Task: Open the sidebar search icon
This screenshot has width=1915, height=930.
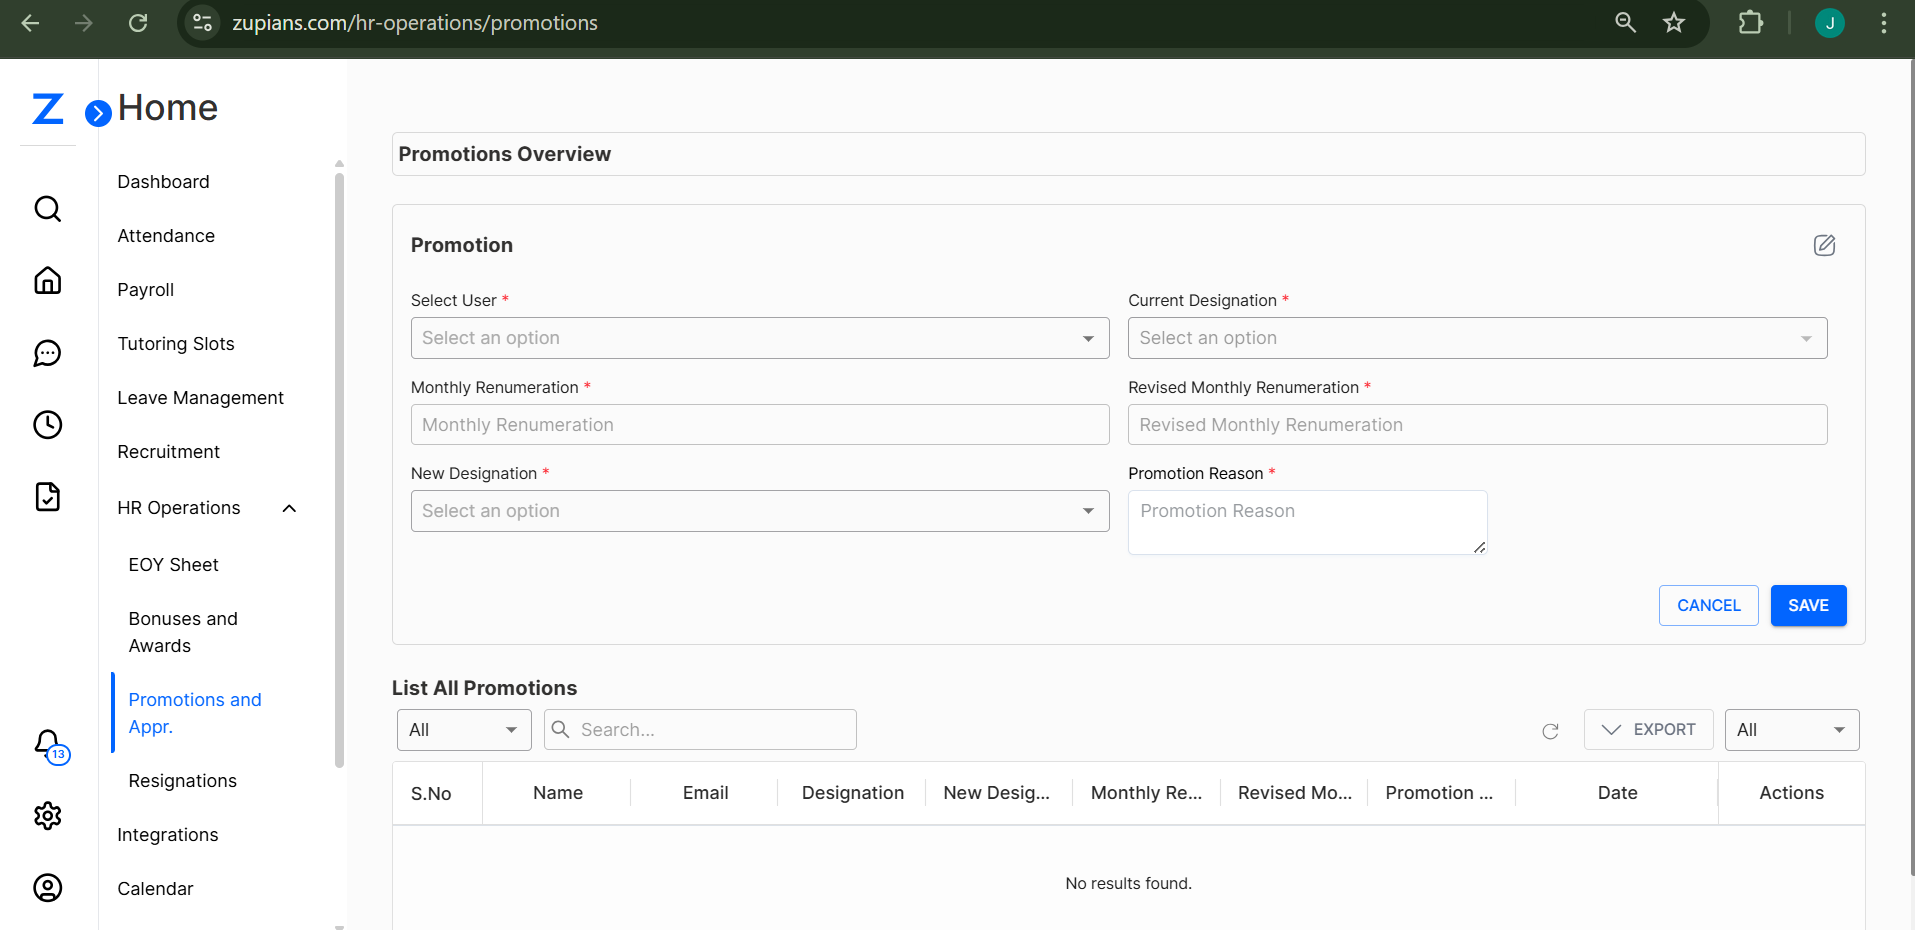Action: click(47, 208)
